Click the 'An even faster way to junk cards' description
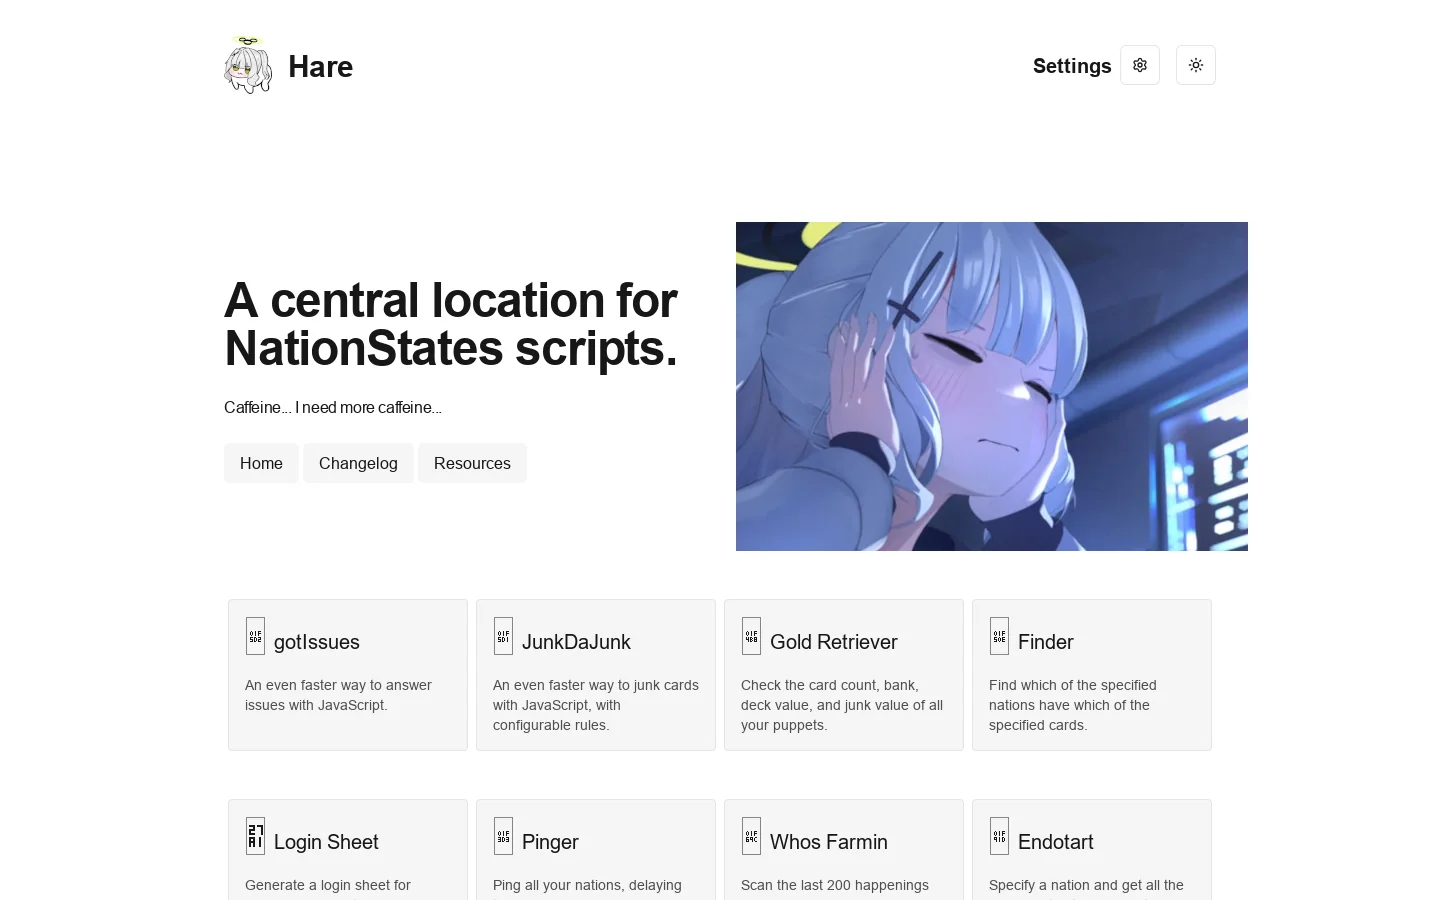Viewport: 1440px width, 900px height. point(596,705)
